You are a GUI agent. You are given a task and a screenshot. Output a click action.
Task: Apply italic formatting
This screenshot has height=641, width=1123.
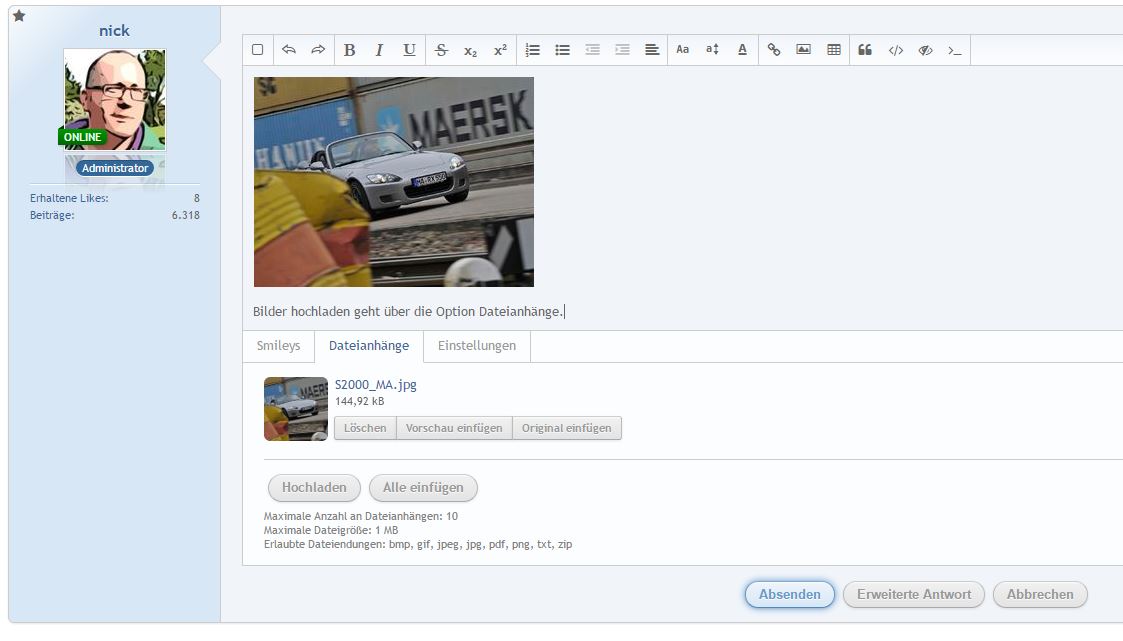[x=379, y=50]
